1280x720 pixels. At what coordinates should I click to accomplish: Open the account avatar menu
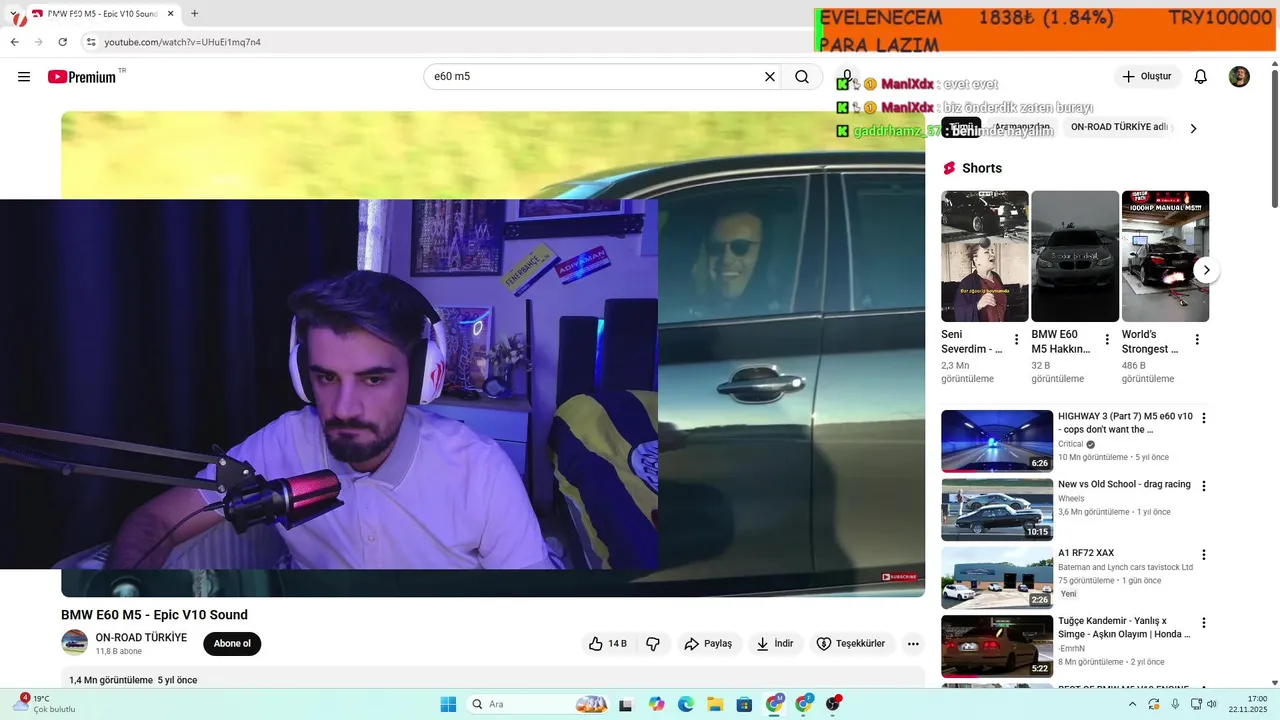(x=1239, y=77)
